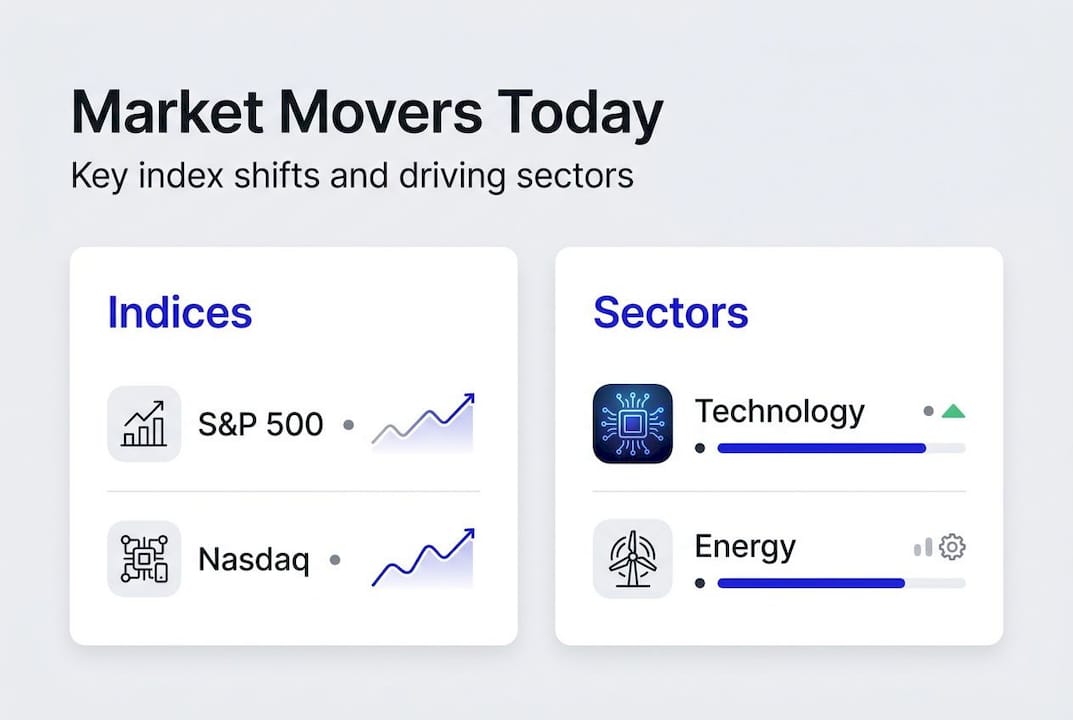Click the S&P 500 label
The width and height of the screenshot is (1073, 720).
pyautogui.click(x=260, y=424)
